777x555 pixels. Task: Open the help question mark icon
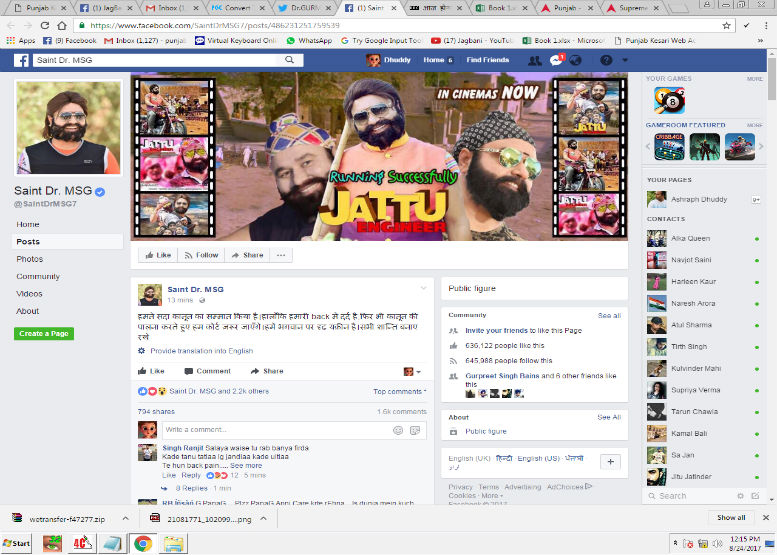(607, 60)
